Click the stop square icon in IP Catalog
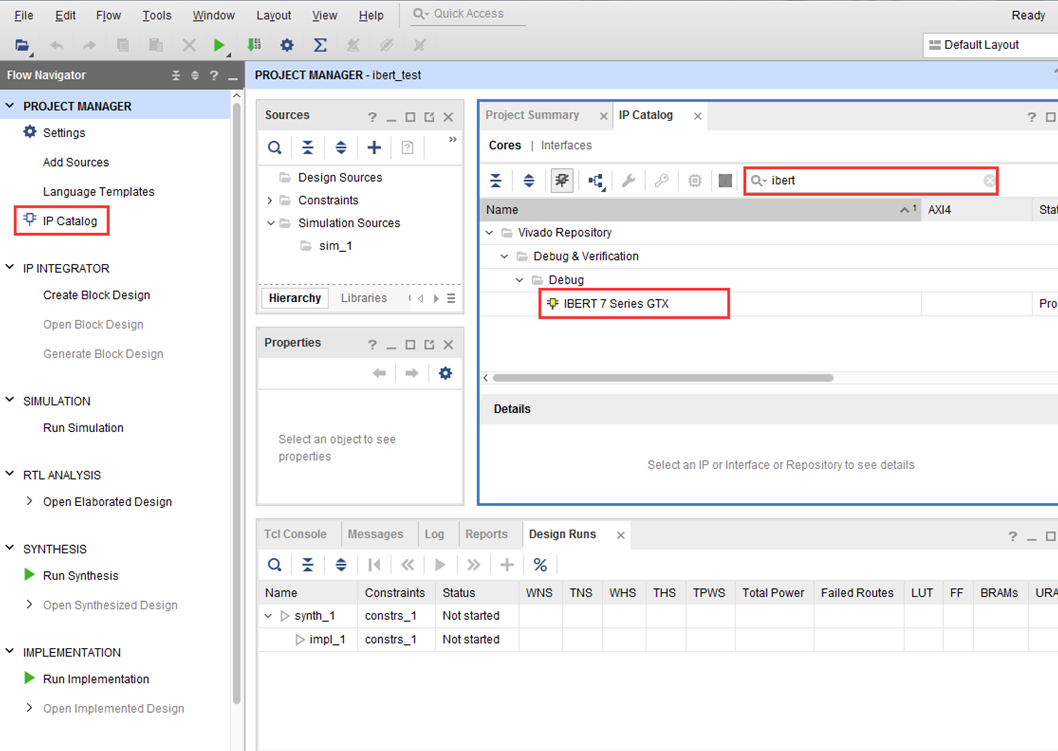The width and height of the screenshot is (1058, 751). coord(725,180)
